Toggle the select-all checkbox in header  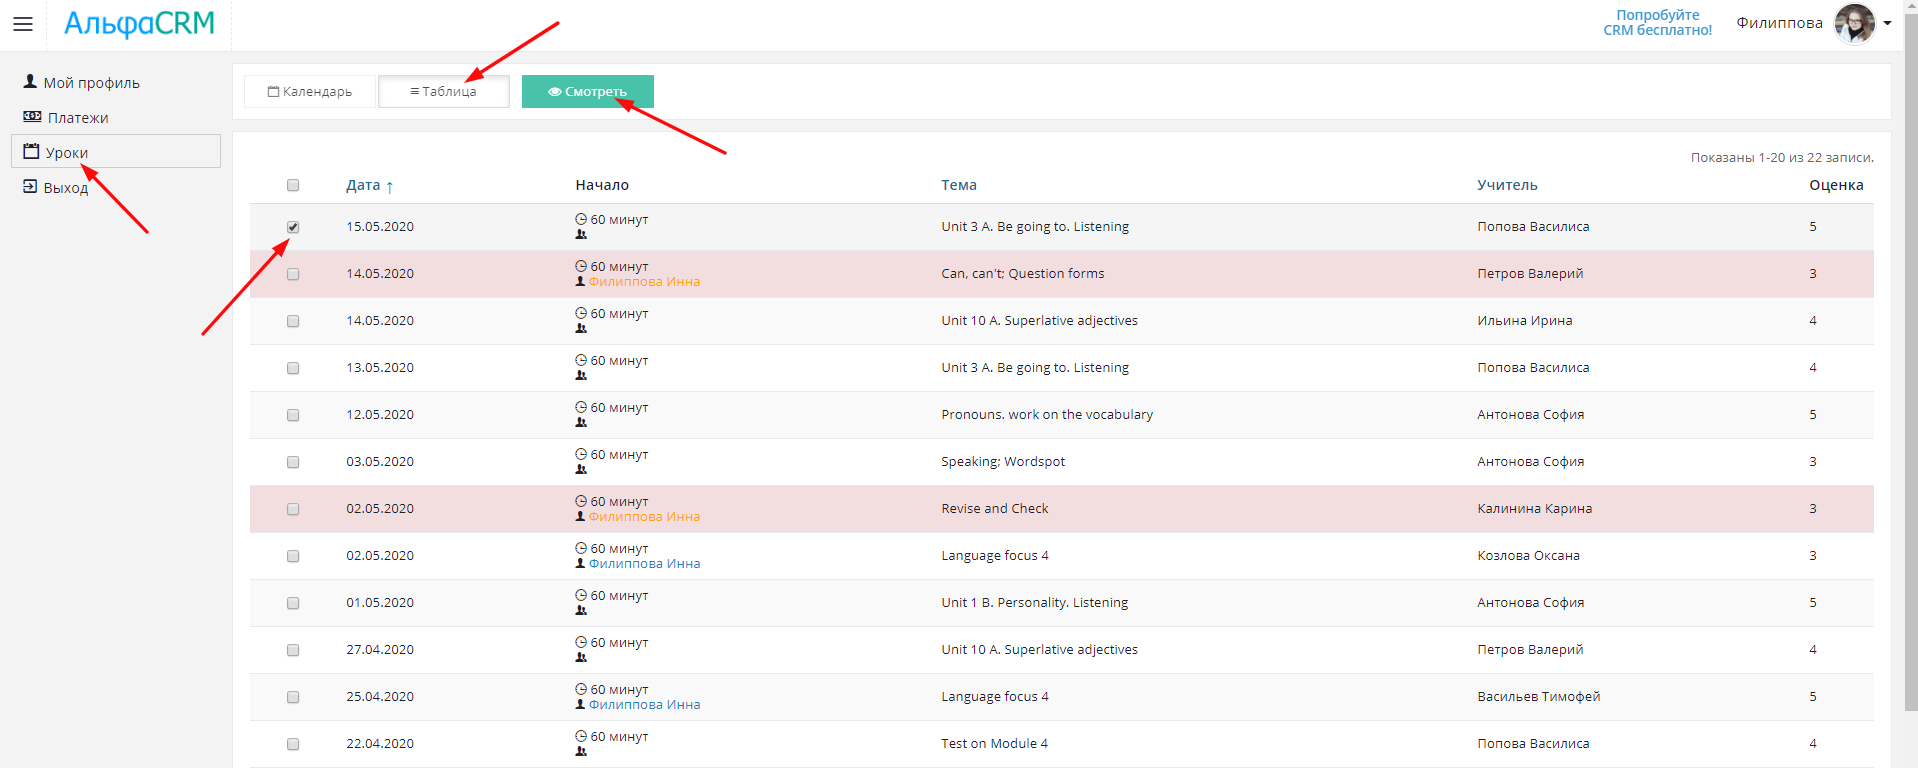(x=293, y=185)
